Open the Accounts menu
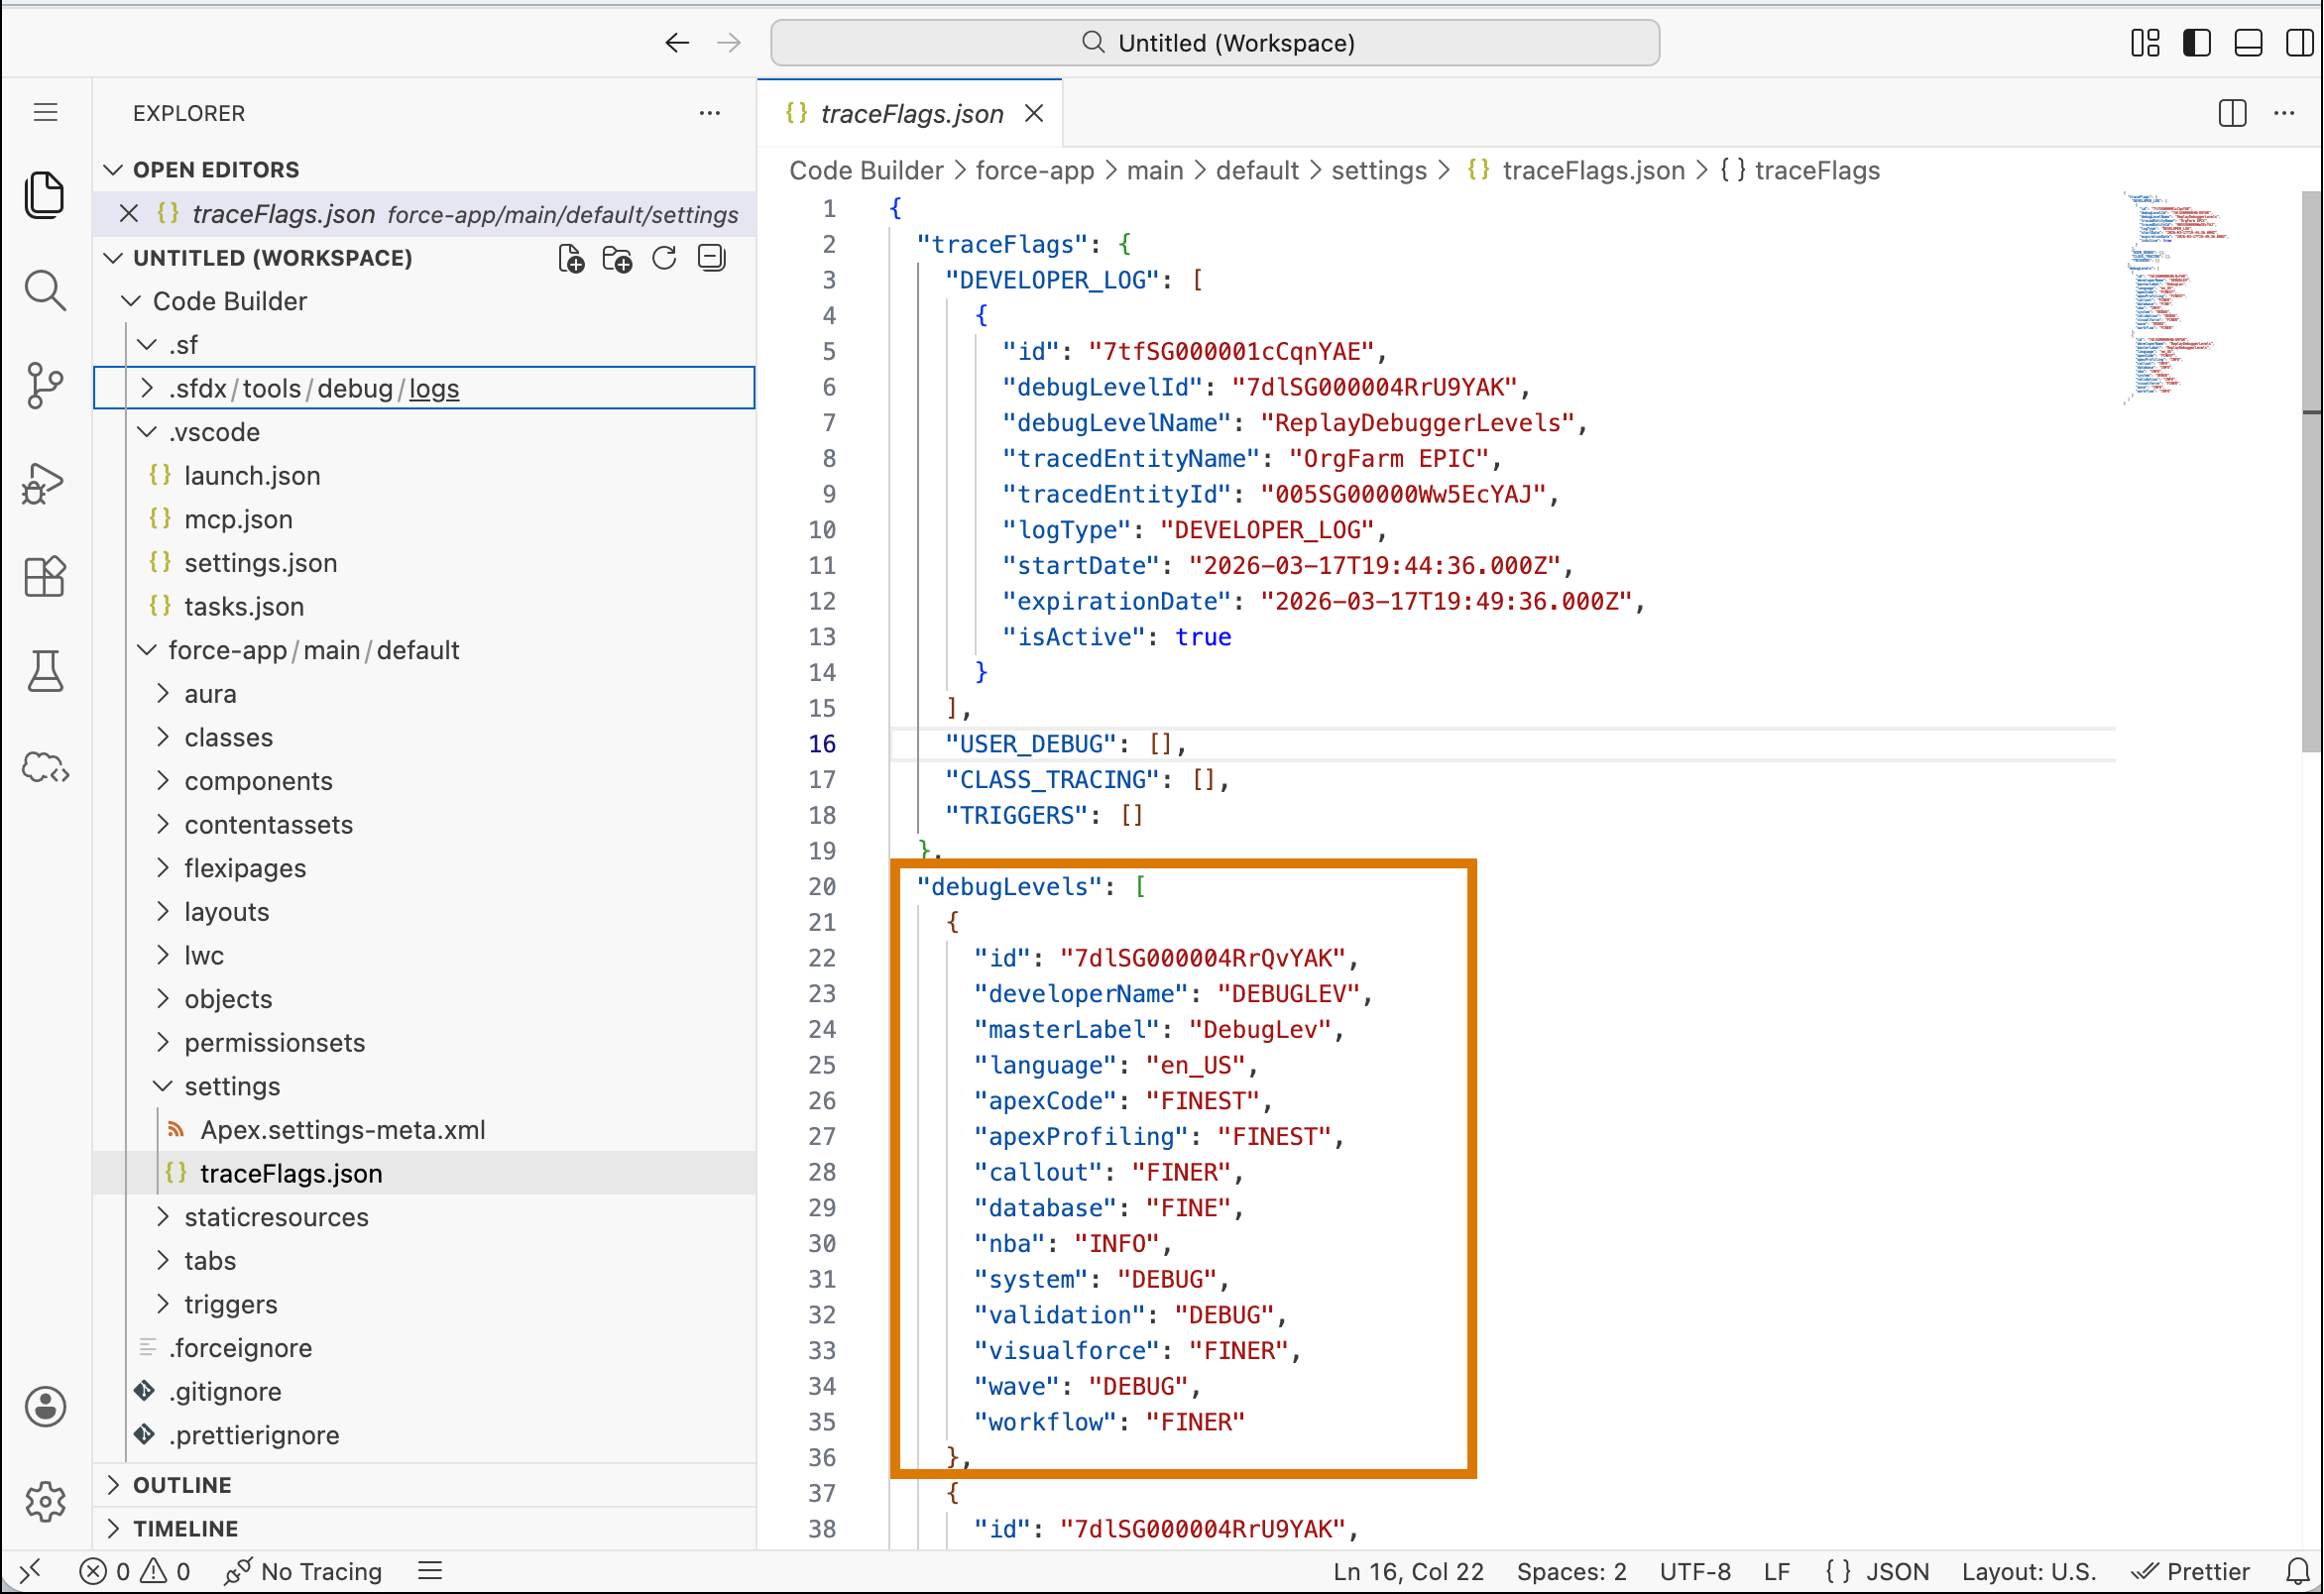2324x1594 pixels. (45, 1407)
